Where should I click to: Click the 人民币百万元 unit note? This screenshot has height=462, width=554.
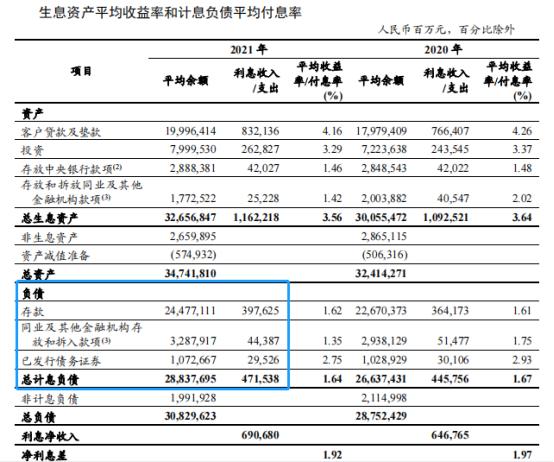tap(412, 29)
